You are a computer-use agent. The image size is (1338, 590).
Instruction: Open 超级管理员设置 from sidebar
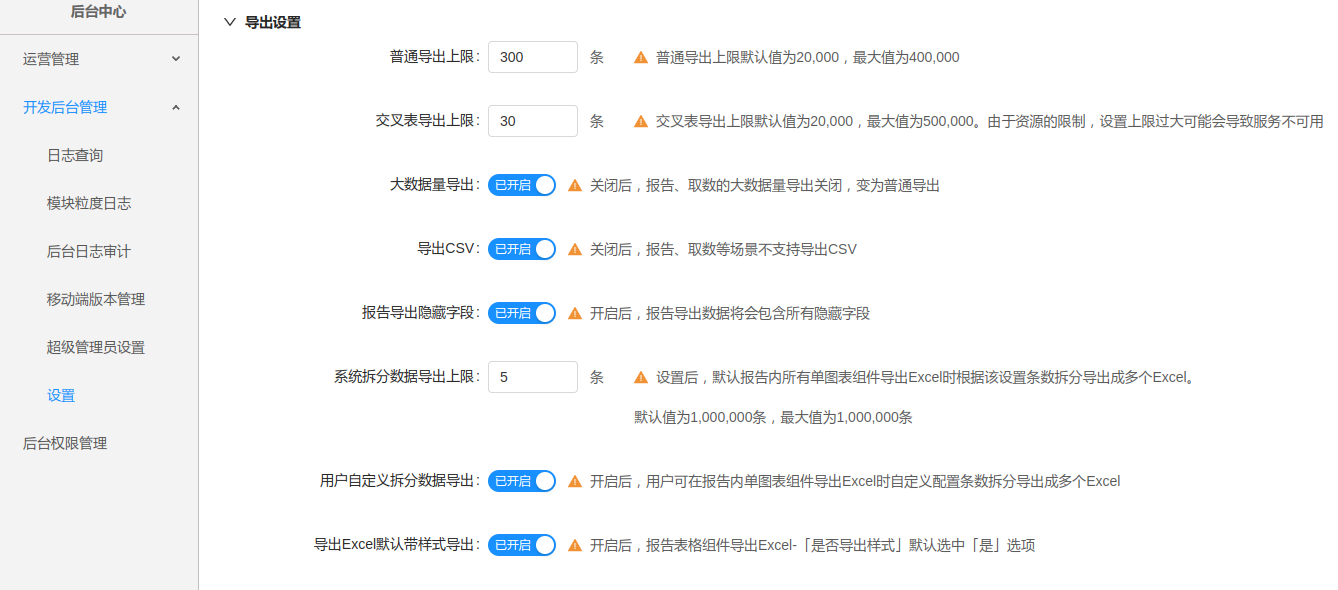point(95,347)
